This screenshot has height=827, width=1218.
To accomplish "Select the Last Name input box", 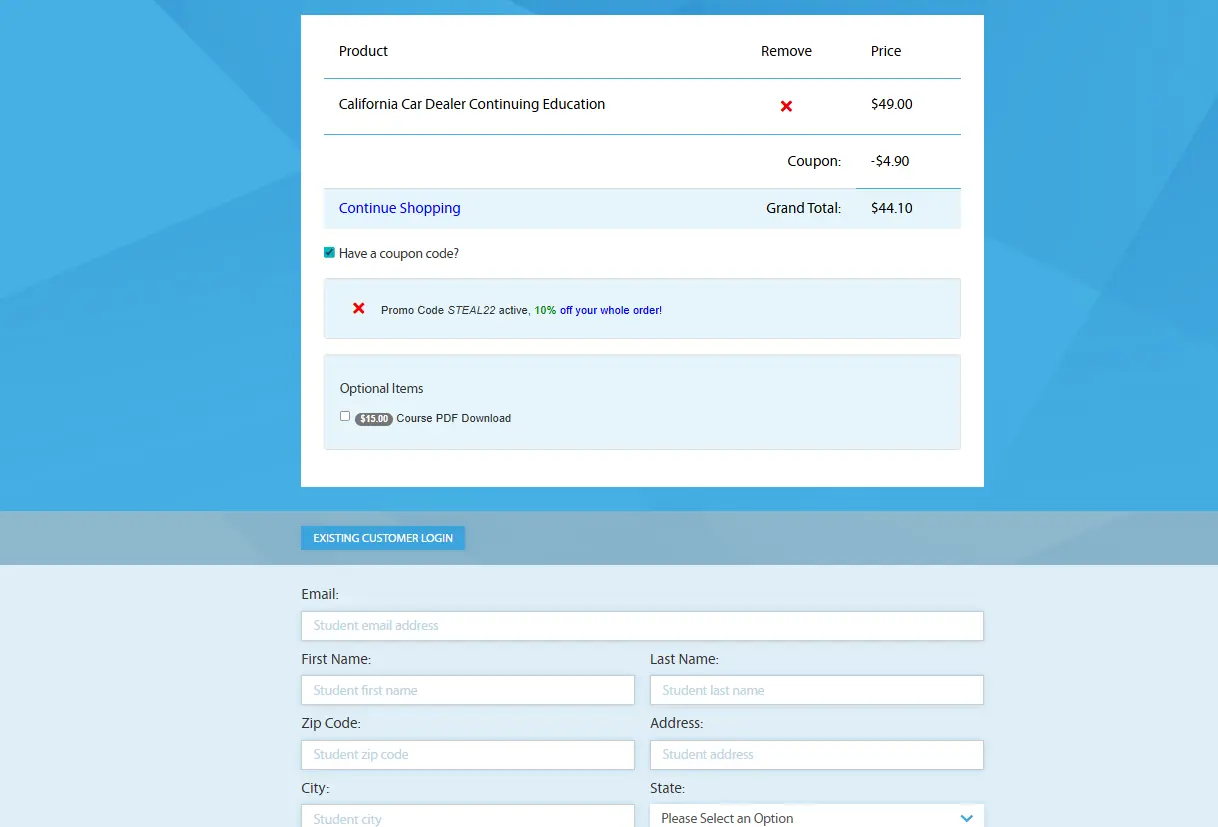I will [x=816, y=690].
